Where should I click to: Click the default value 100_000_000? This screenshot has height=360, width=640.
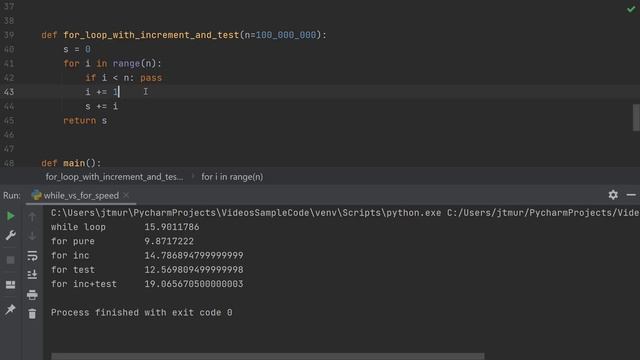pyautogui.click(x=286, y=35)
